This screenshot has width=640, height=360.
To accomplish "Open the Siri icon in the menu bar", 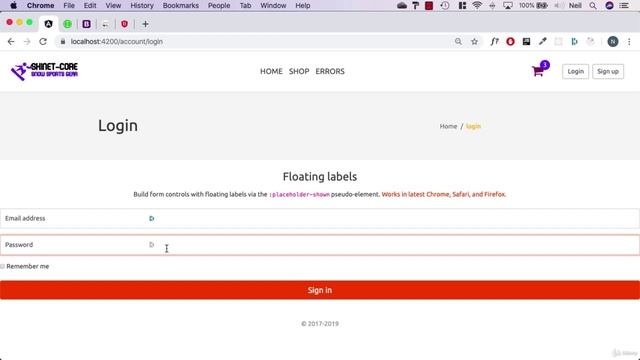I will [609, 6].
